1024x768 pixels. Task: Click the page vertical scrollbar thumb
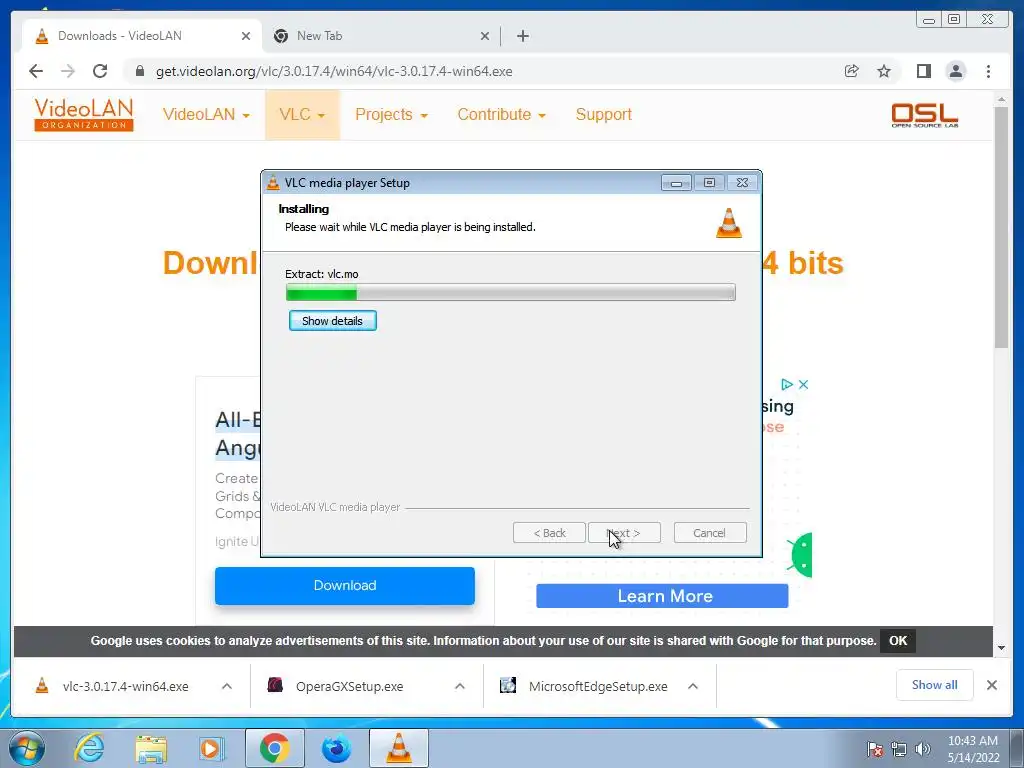click(x=1001, y=226)
